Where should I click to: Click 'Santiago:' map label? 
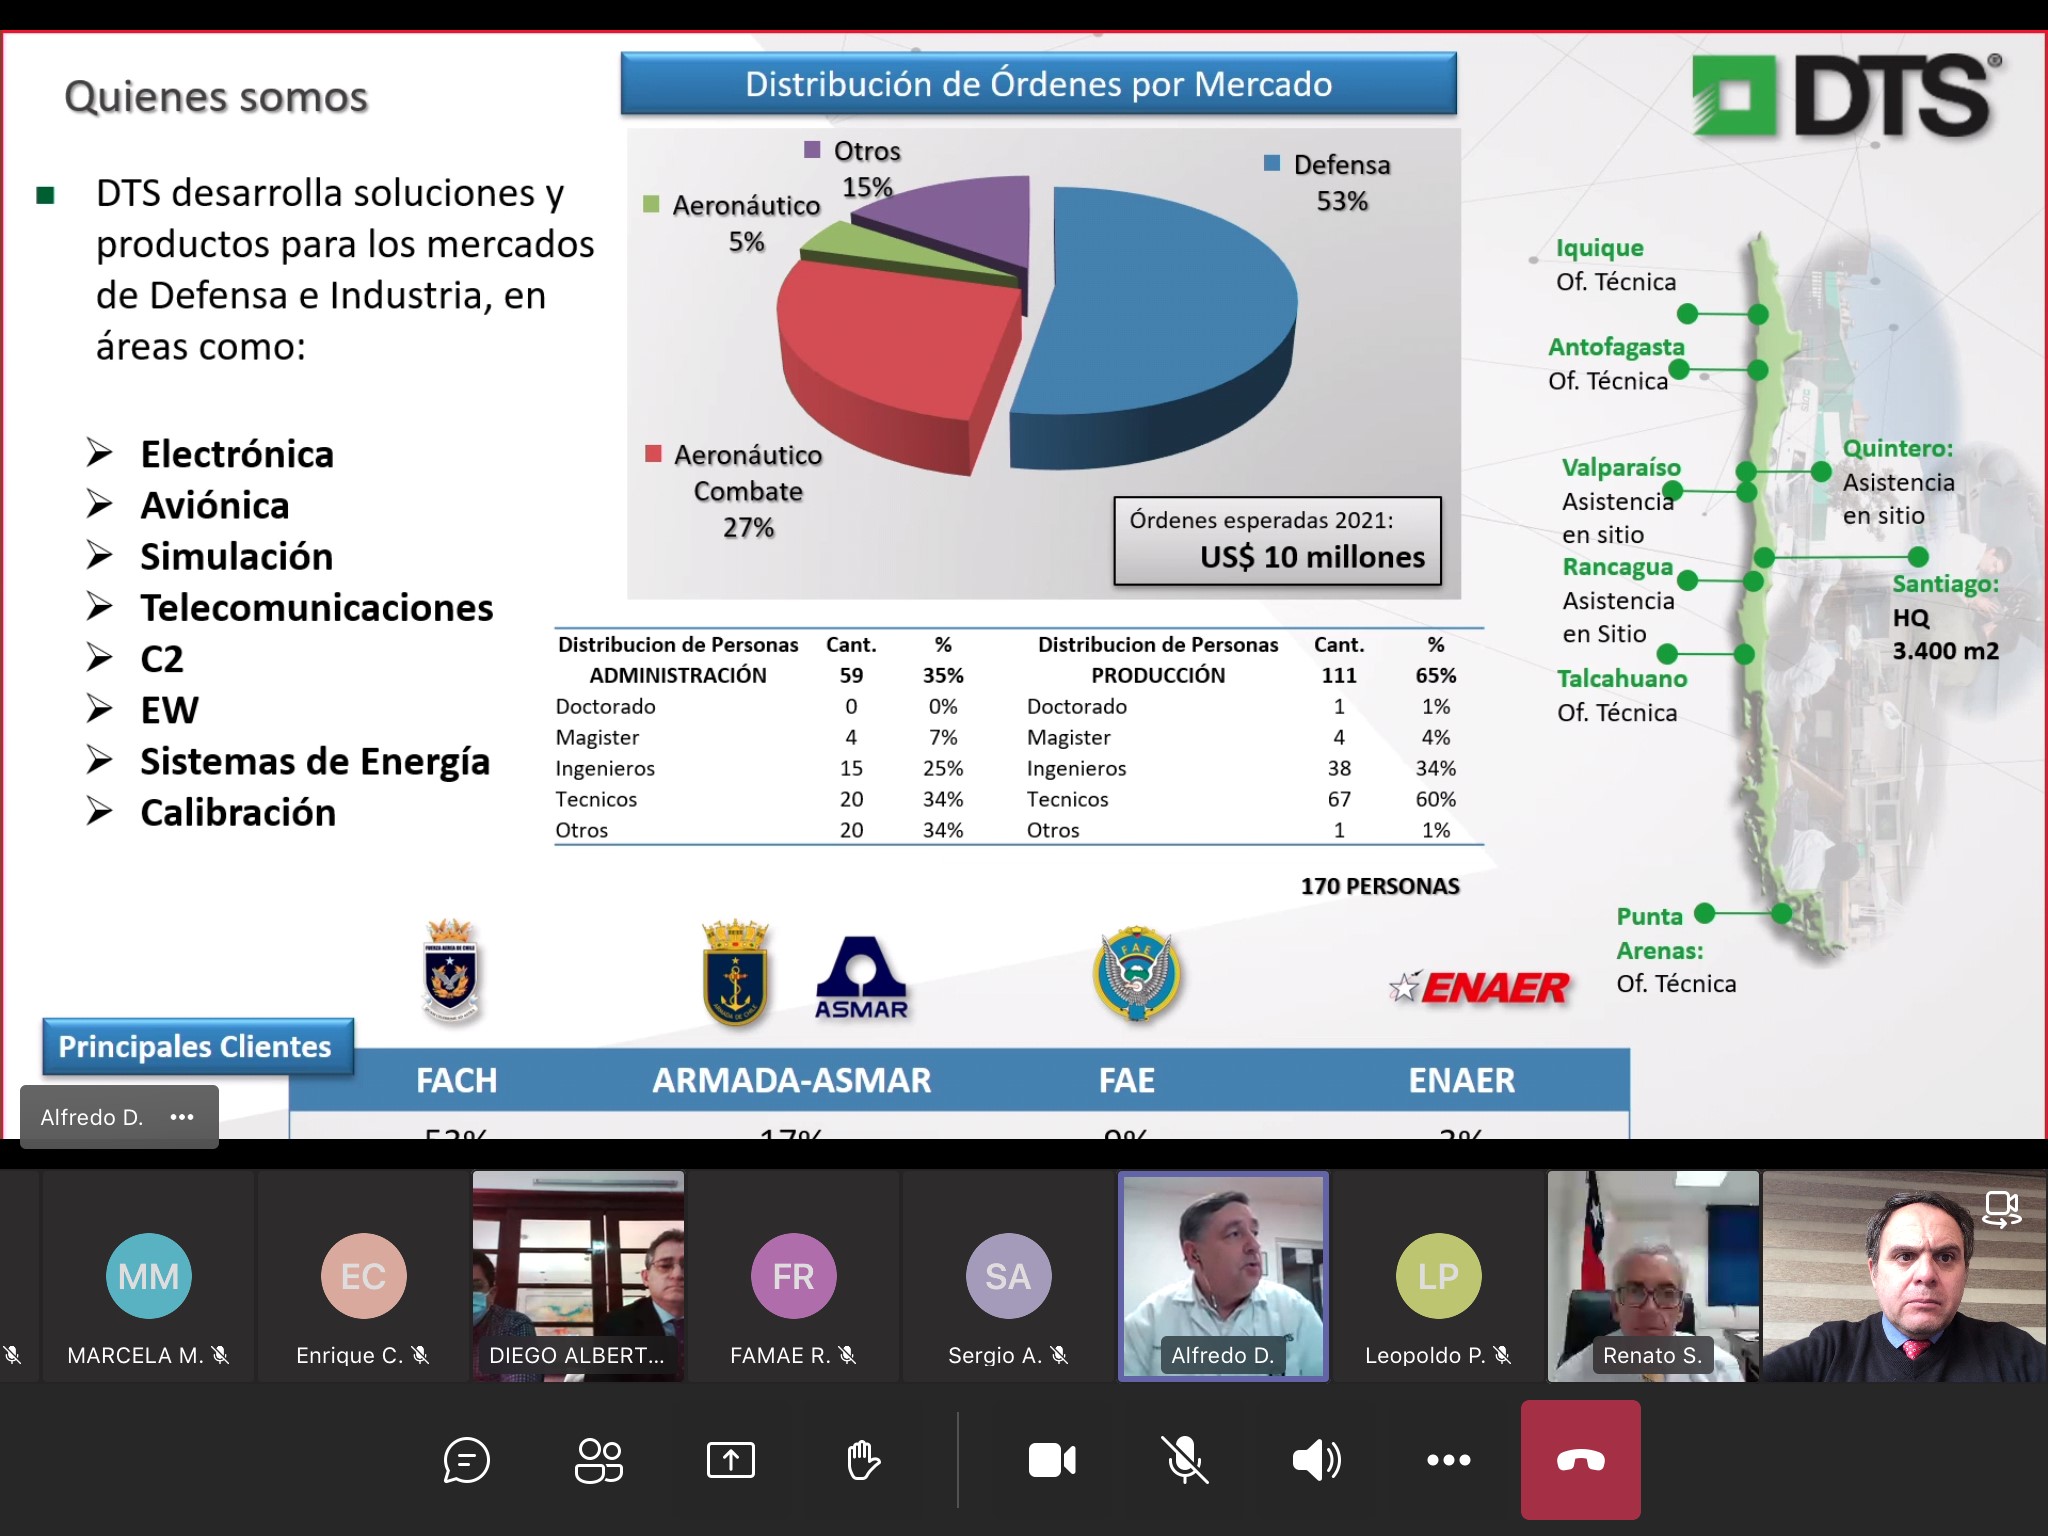[1945, 584]
